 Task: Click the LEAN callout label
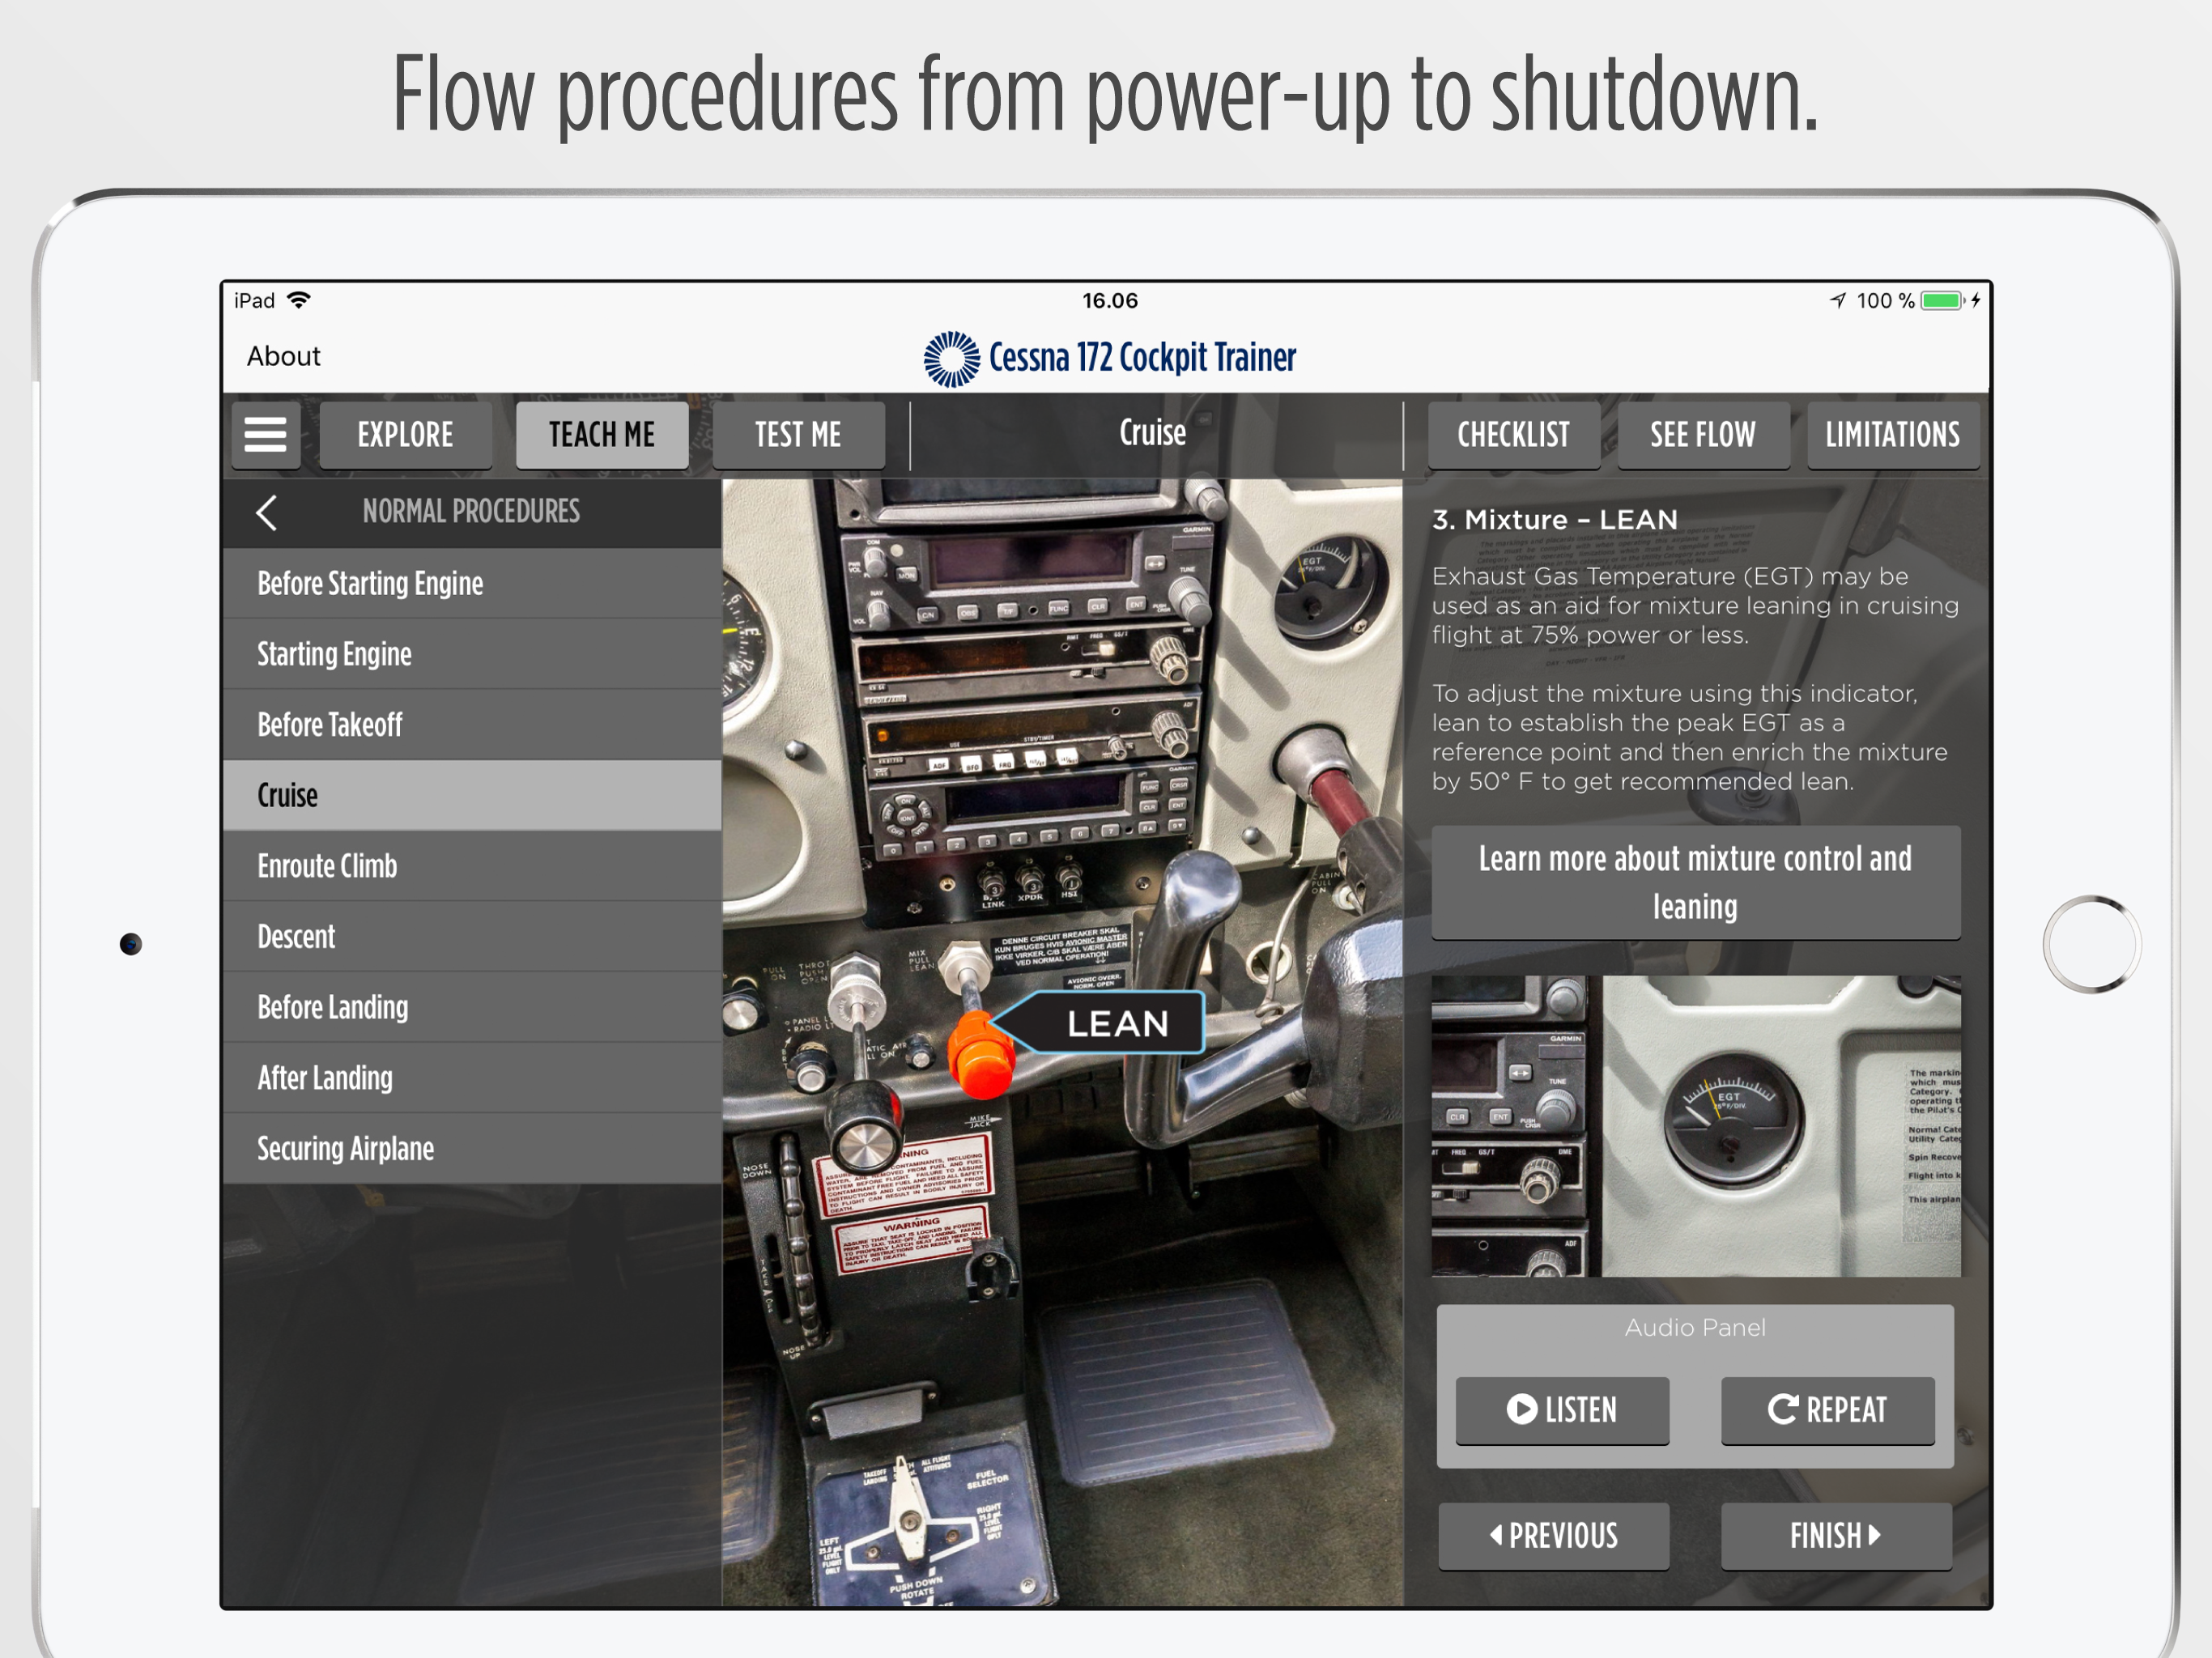tap(1116, 1023)
